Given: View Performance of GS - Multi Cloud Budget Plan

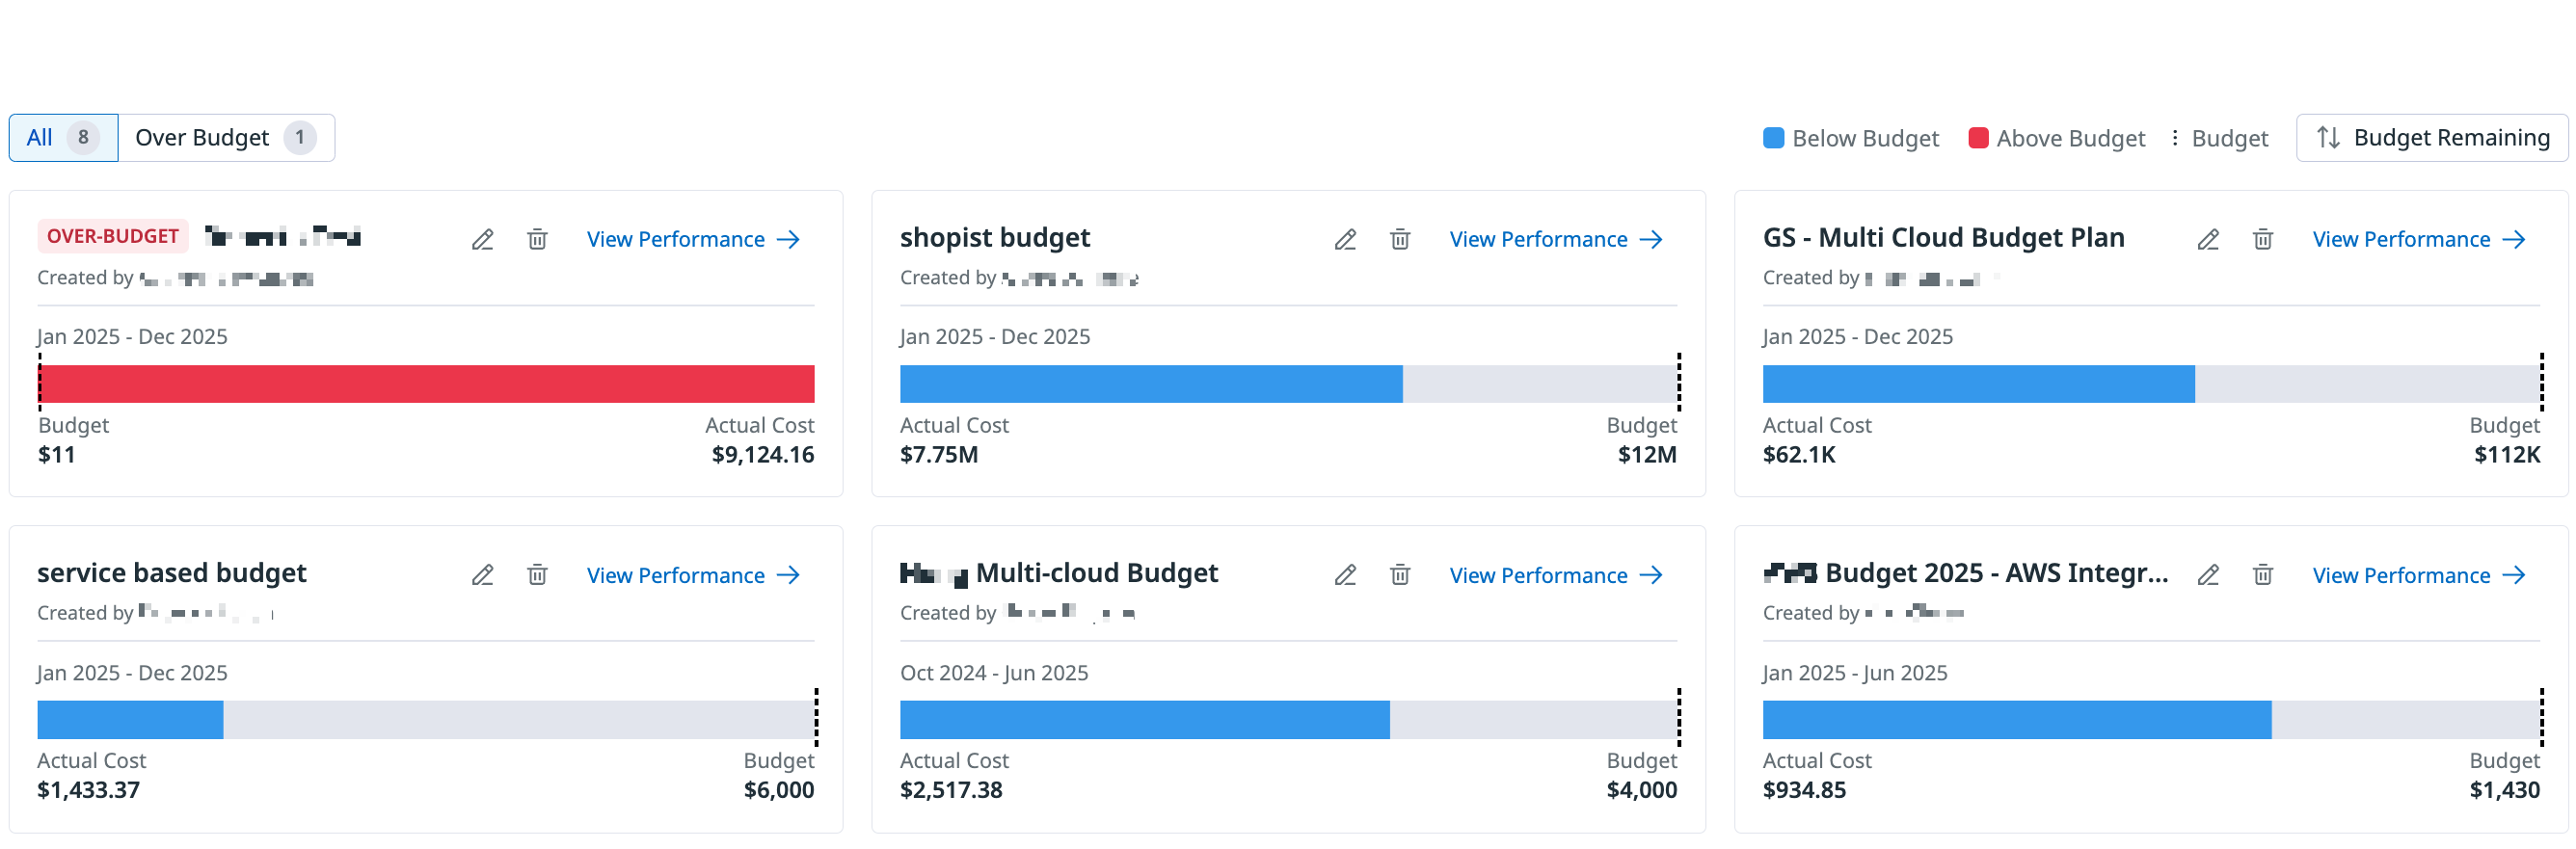Looking at the screenshot, I should point(2418,240).
